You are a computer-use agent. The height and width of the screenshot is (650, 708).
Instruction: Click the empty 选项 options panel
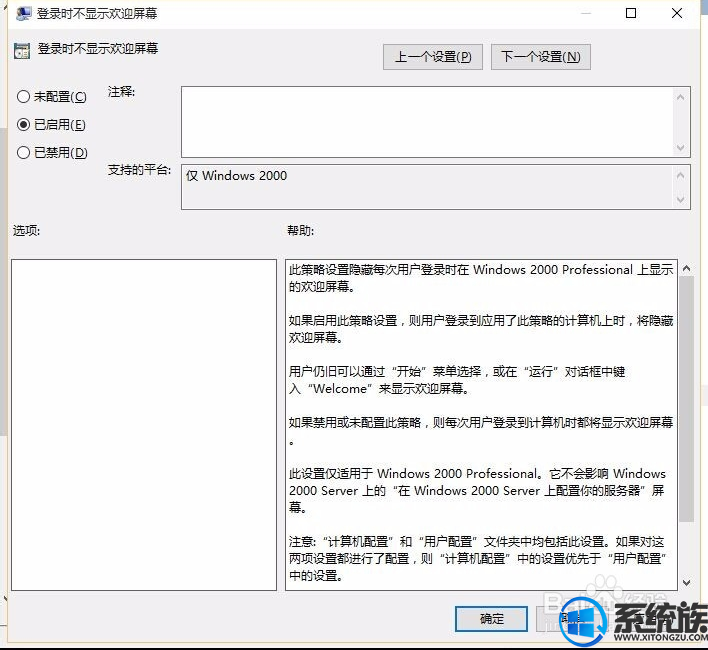click(144, 425)
